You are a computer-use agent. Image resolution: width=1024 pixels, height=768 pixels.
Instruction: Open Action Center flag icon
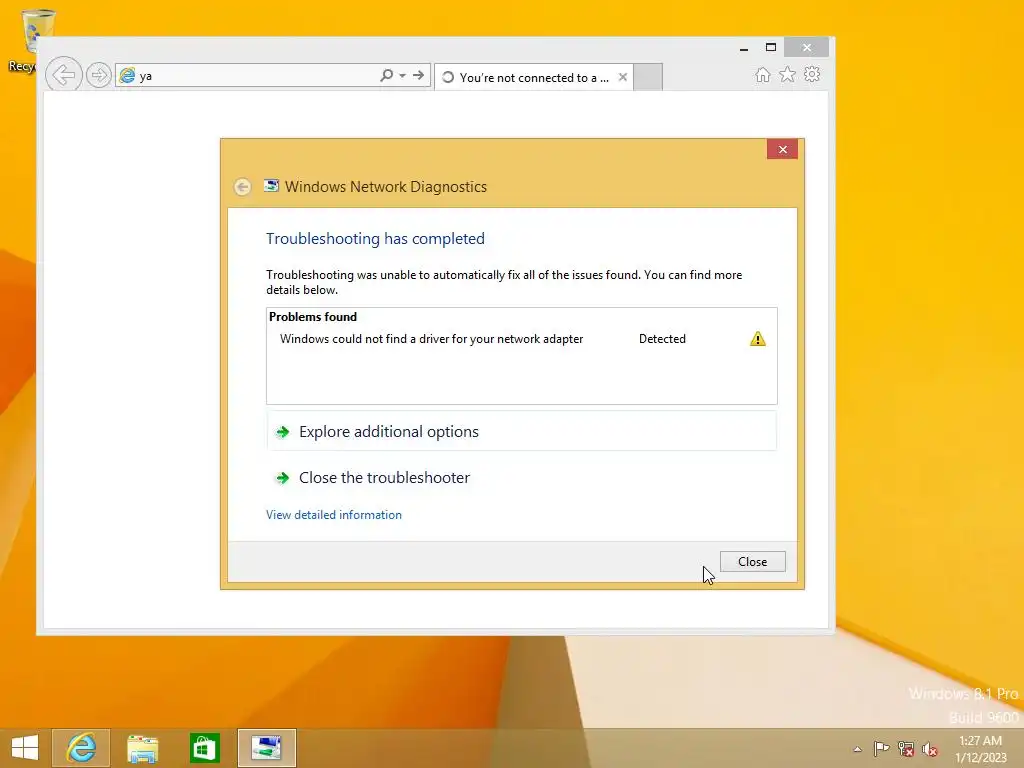pyautogui.click(x=881, y=749)
